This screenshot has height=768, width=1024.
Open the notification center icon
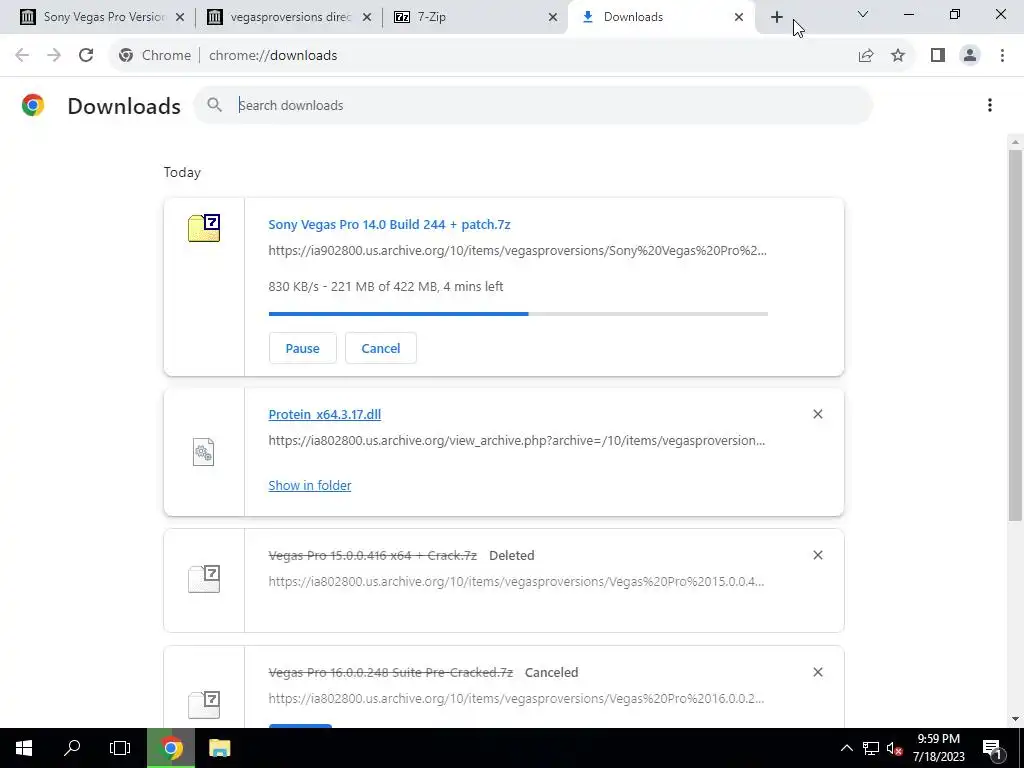click(x=993, y=748)
